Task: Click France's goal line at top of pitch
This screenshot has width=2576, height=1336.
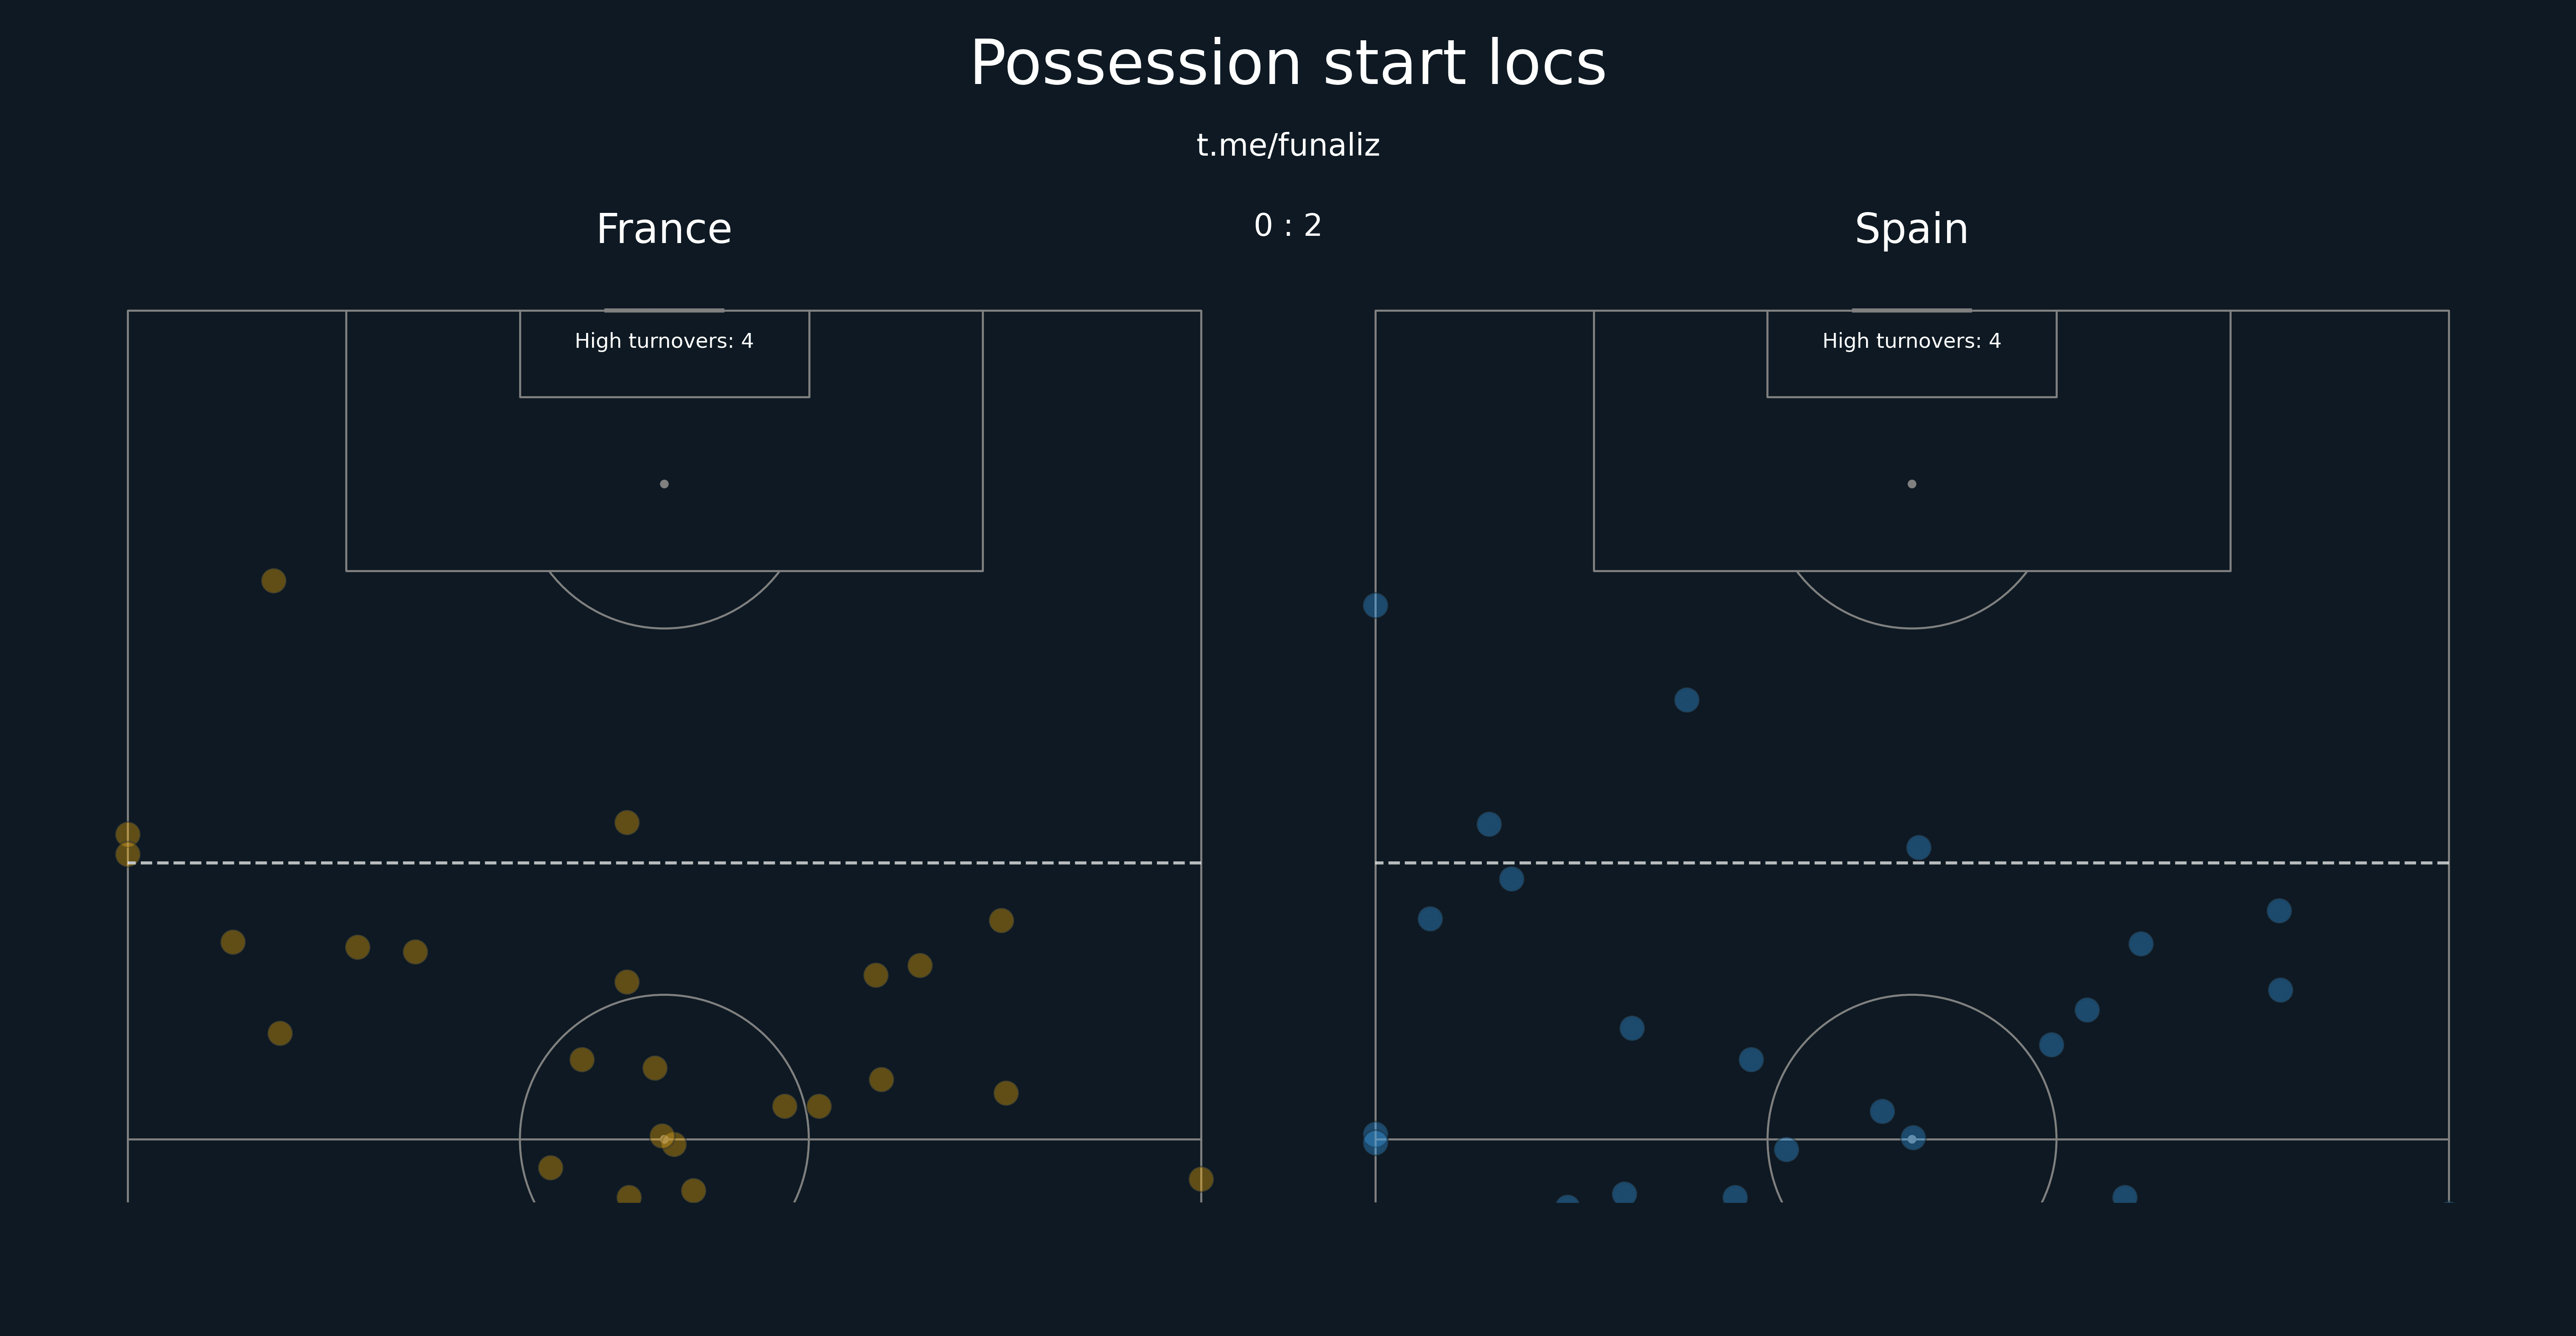Action: 664,310
